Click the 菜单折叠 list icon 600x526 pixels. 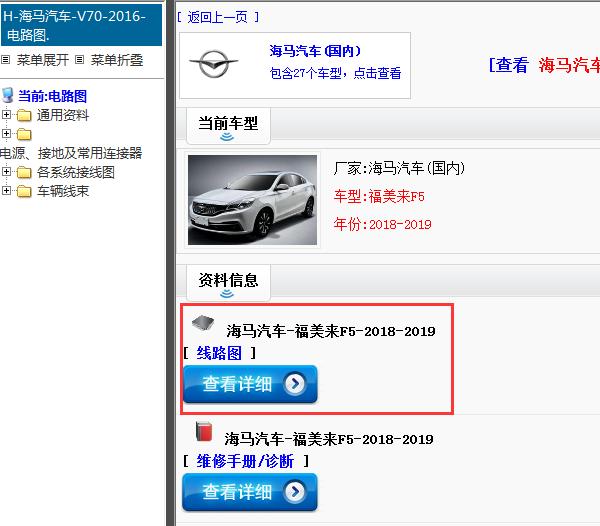coord(79,60)
